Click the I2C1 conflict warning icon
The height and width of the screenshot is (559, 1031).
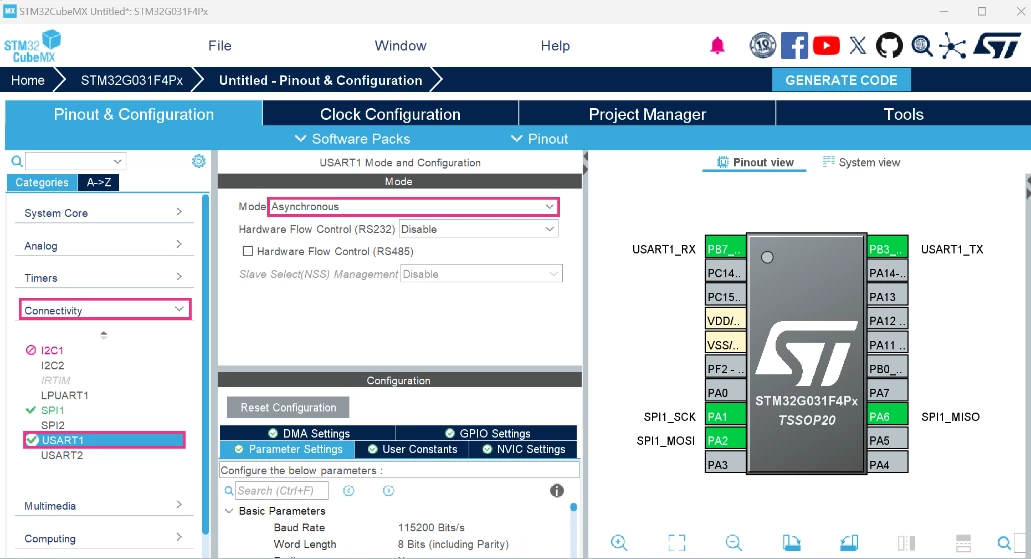30,350
